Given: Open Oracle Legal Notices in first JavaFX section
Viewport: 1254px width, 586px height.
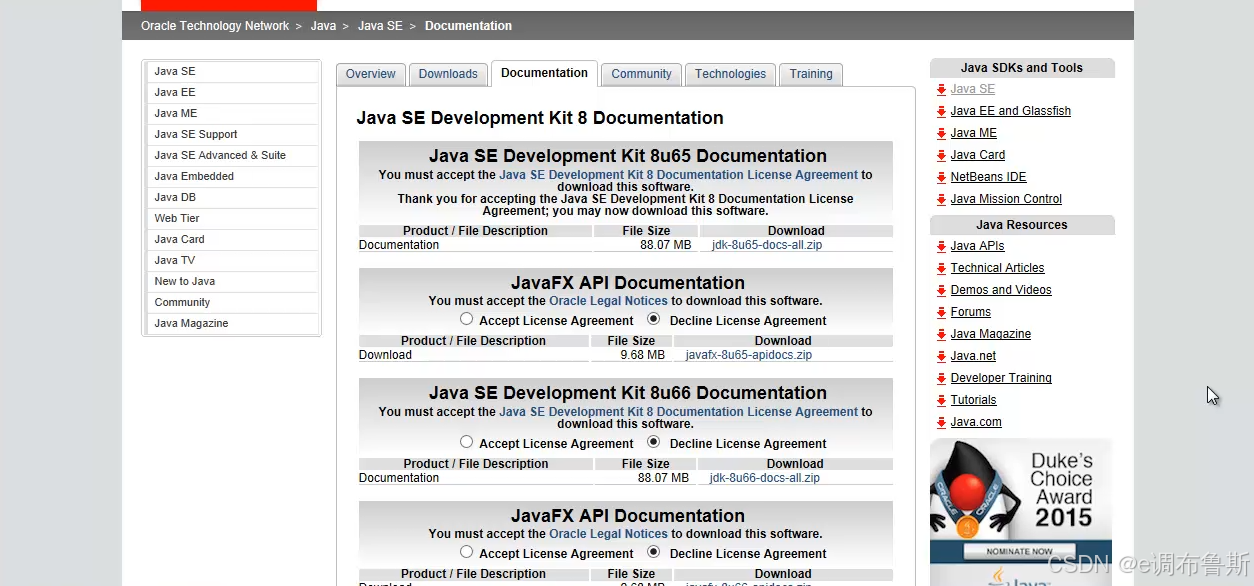Looking at the screenshot, I should (x=608, y=301).
